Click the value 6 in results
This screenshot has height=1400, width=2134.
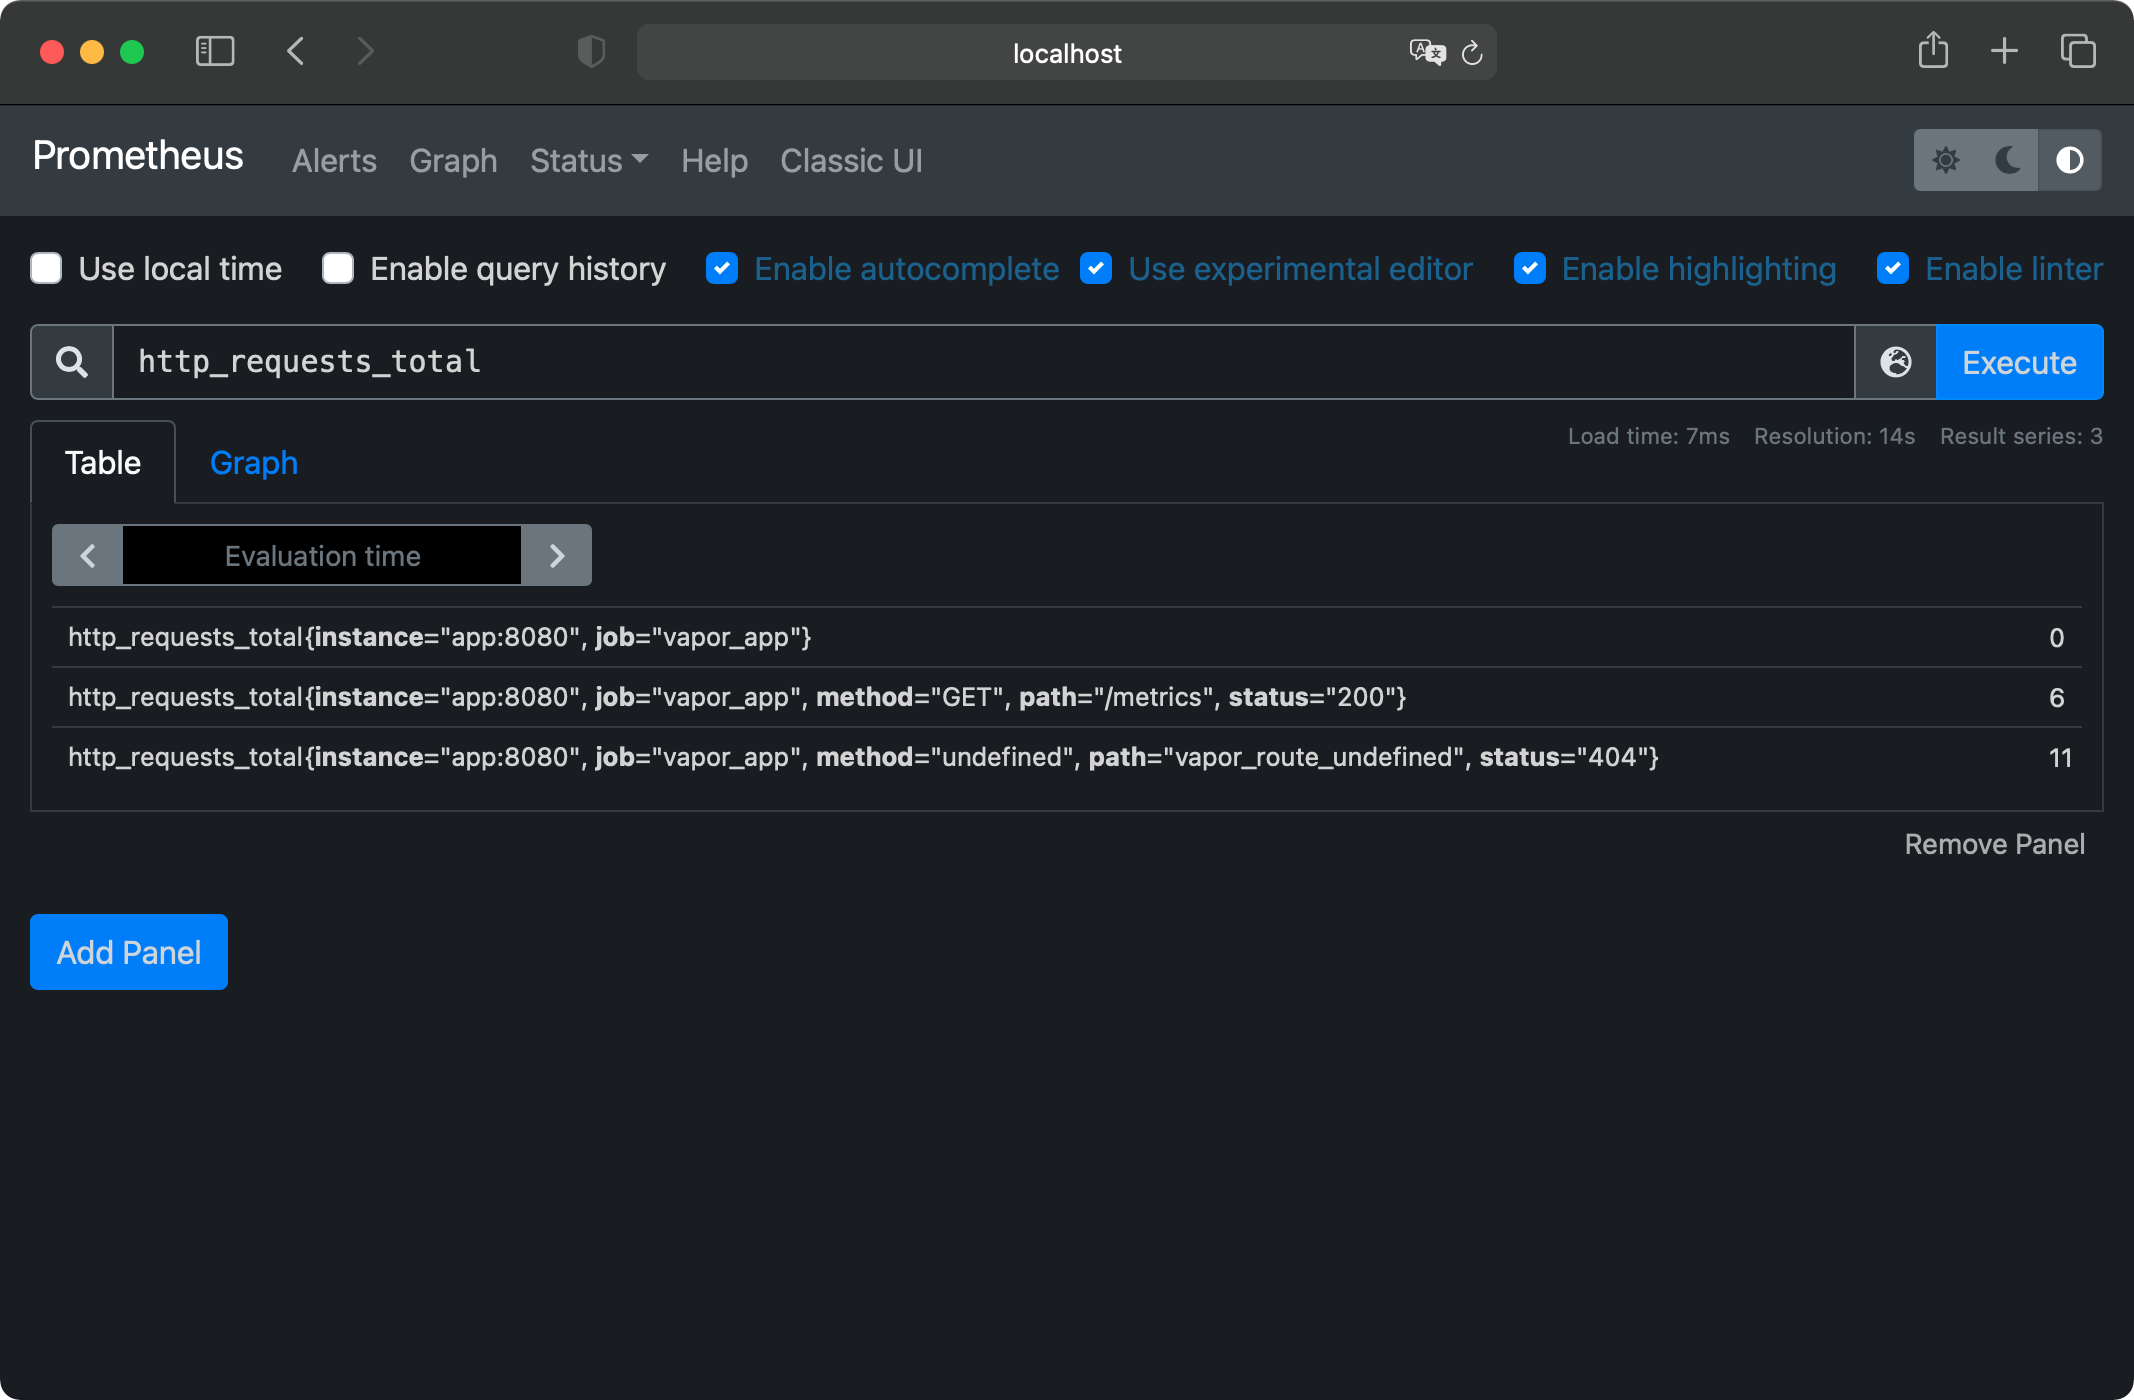[x=2056, y=698]
